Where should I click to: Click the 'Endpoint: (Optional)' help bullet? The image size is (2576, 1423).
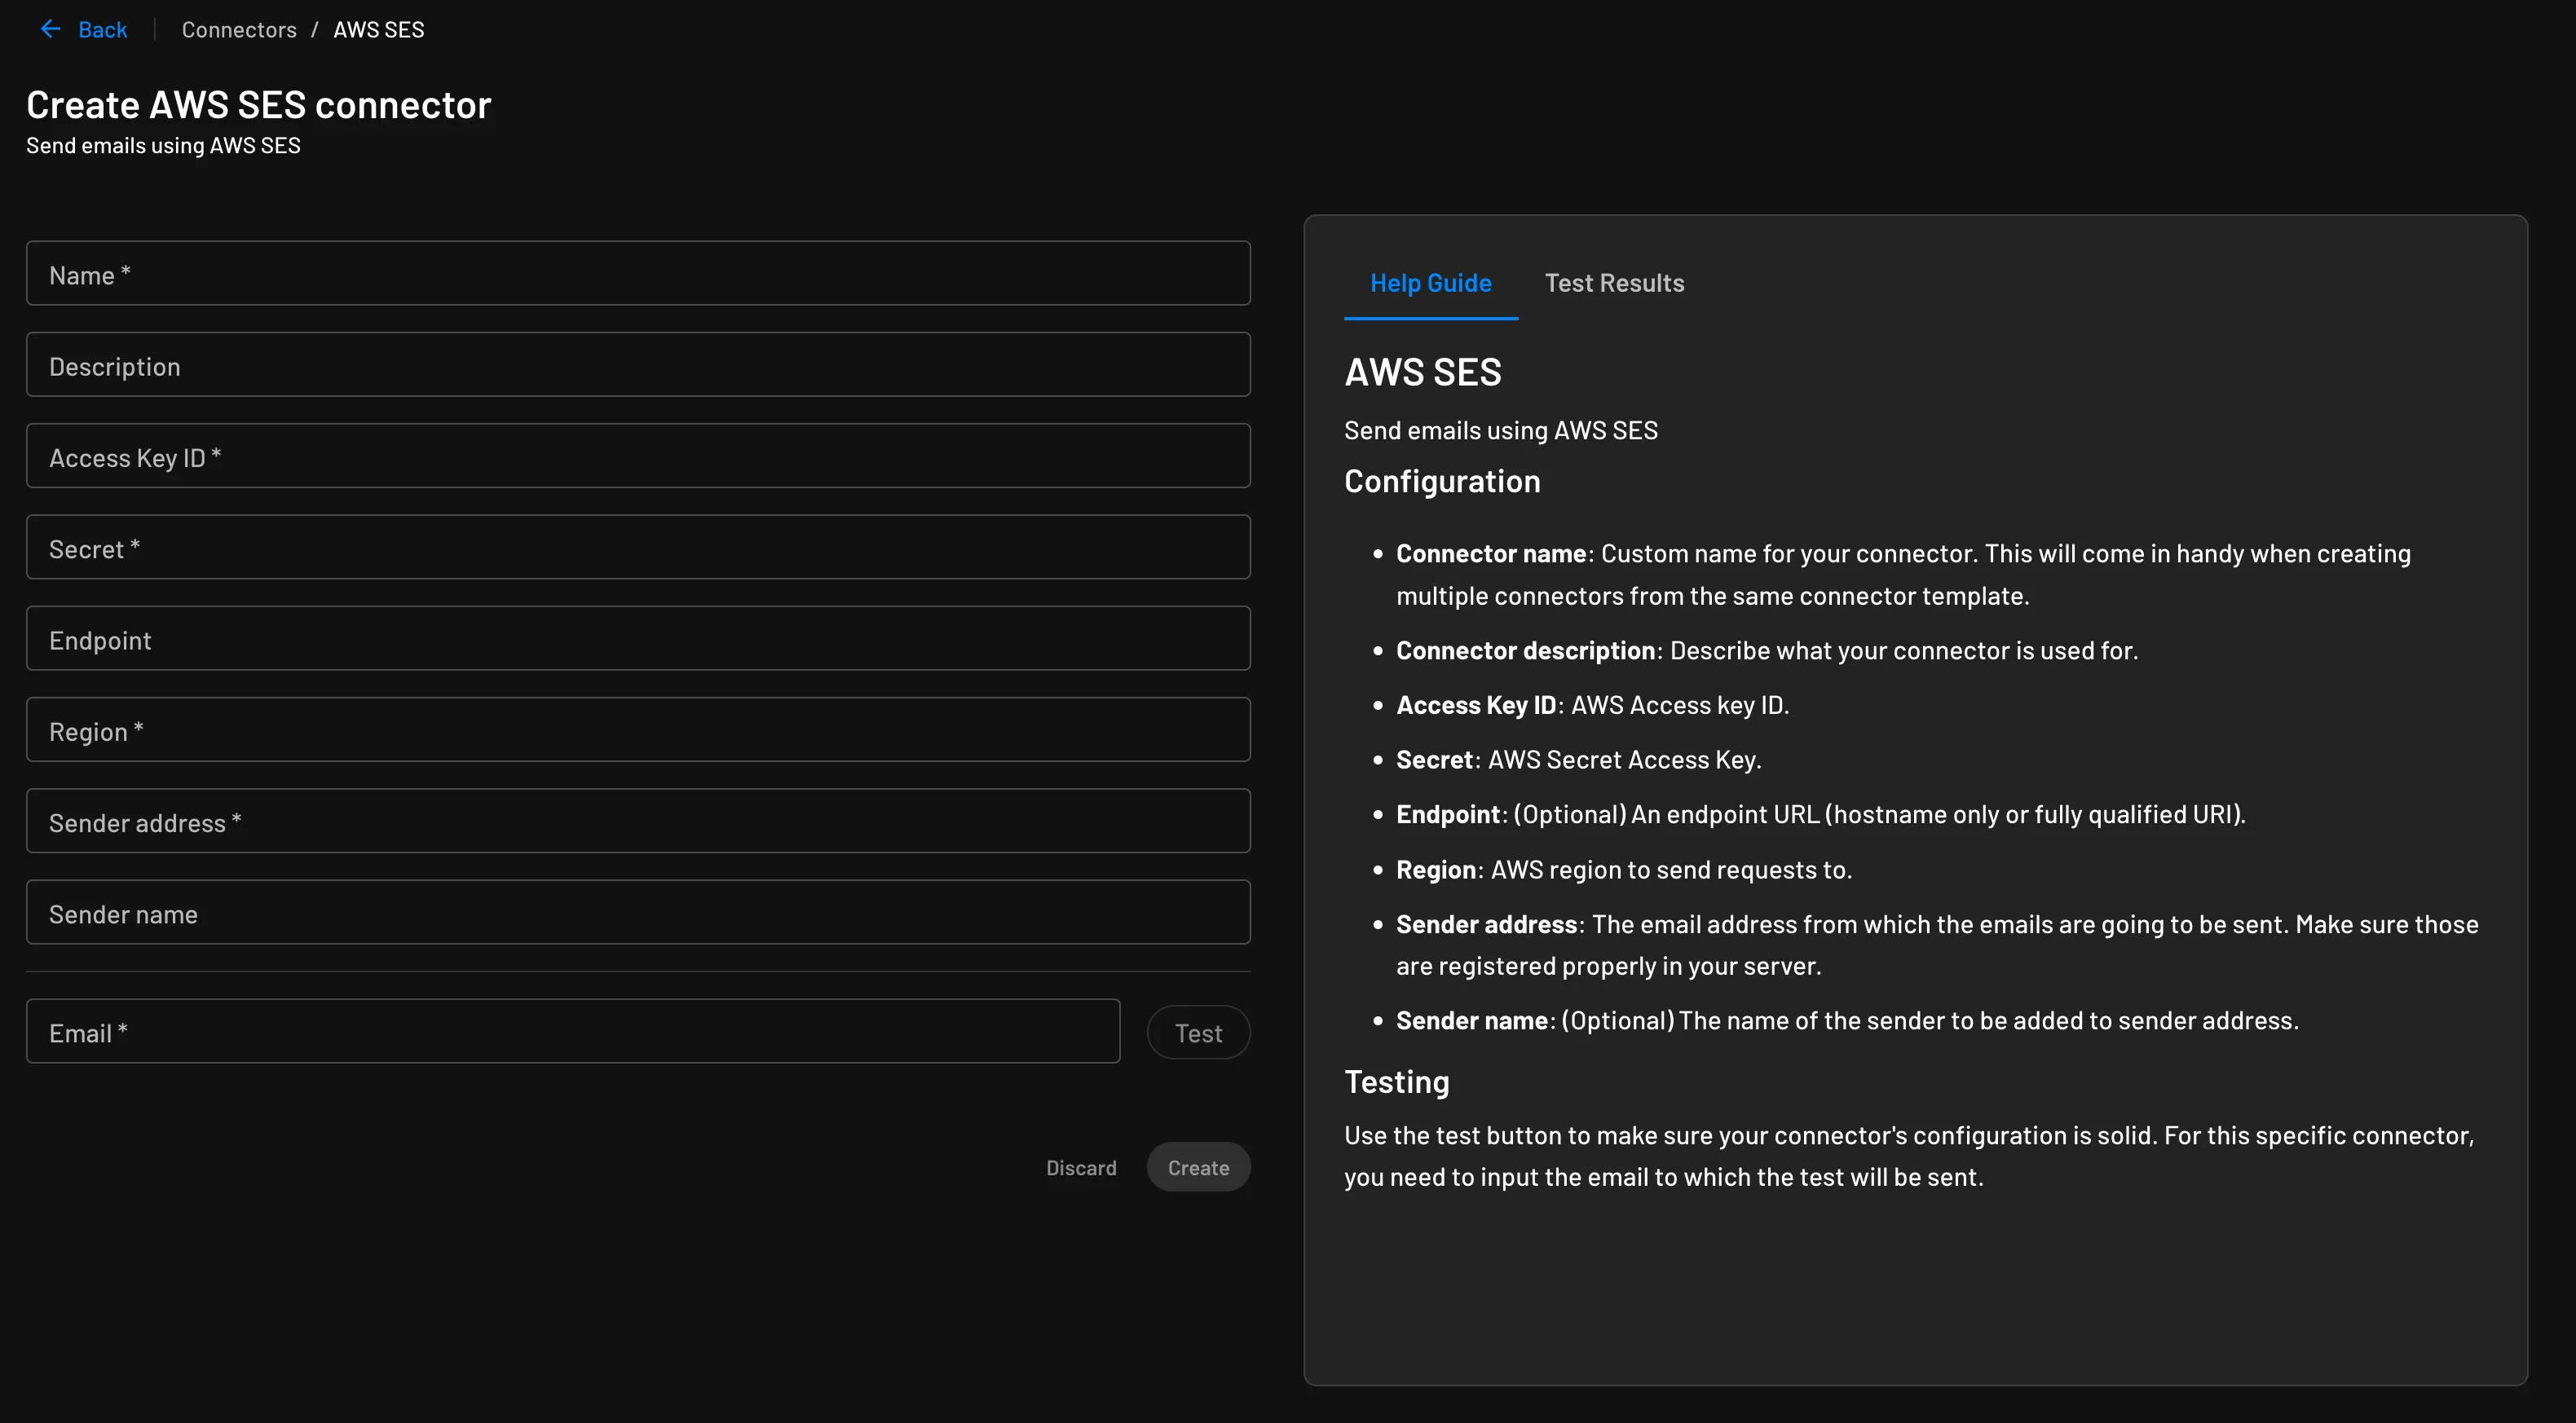pyautogui.click(x=1820, y=815)
